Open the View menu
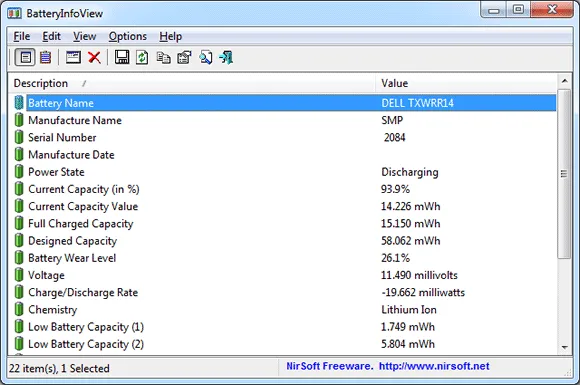Screen dimensions: 580x385 pos(85,36)
